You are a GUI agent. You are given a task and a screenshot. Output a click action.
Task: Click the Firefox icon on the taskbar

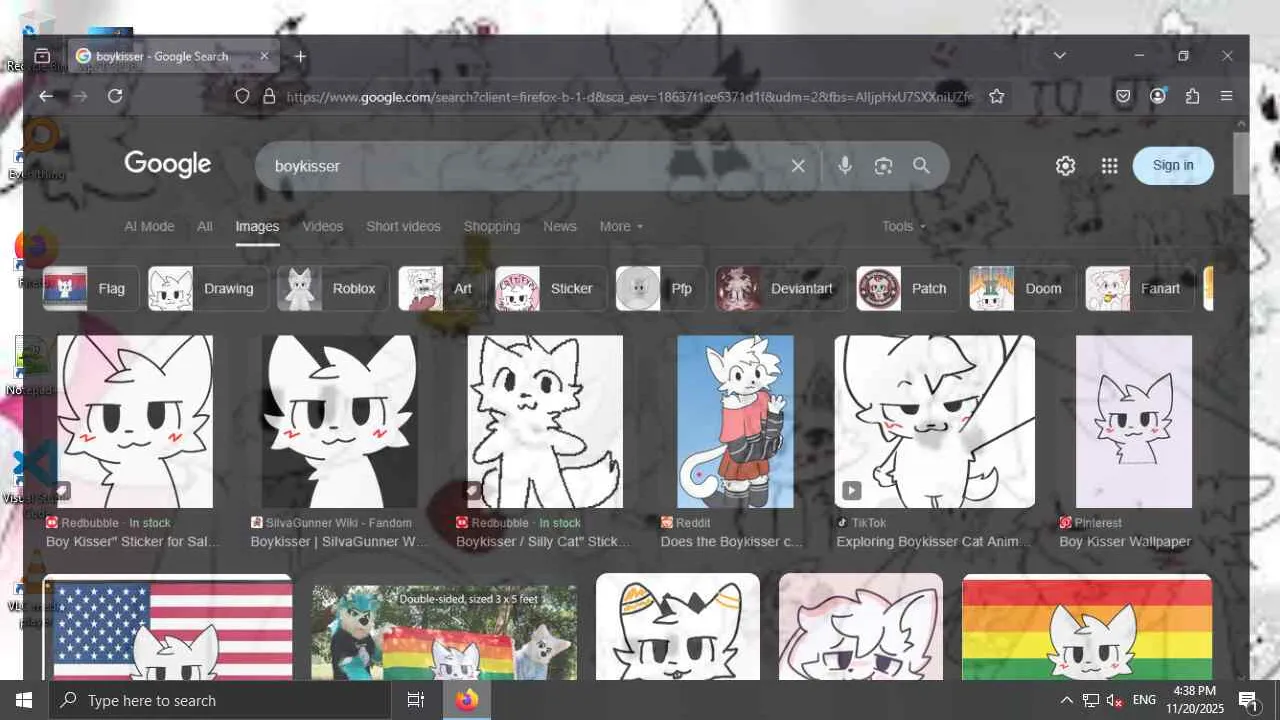tap(467, 700)
